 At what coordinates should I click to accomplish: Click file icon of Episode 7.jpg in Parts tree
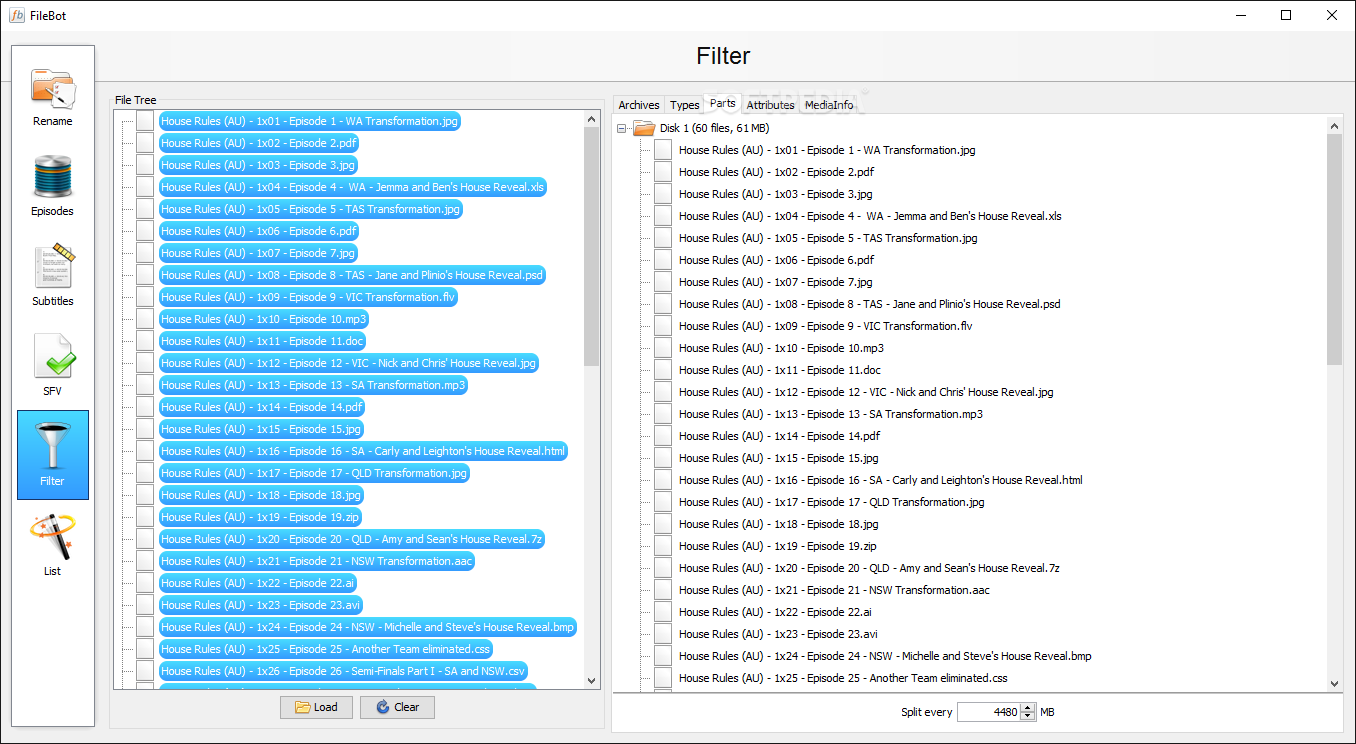(663, 282)
